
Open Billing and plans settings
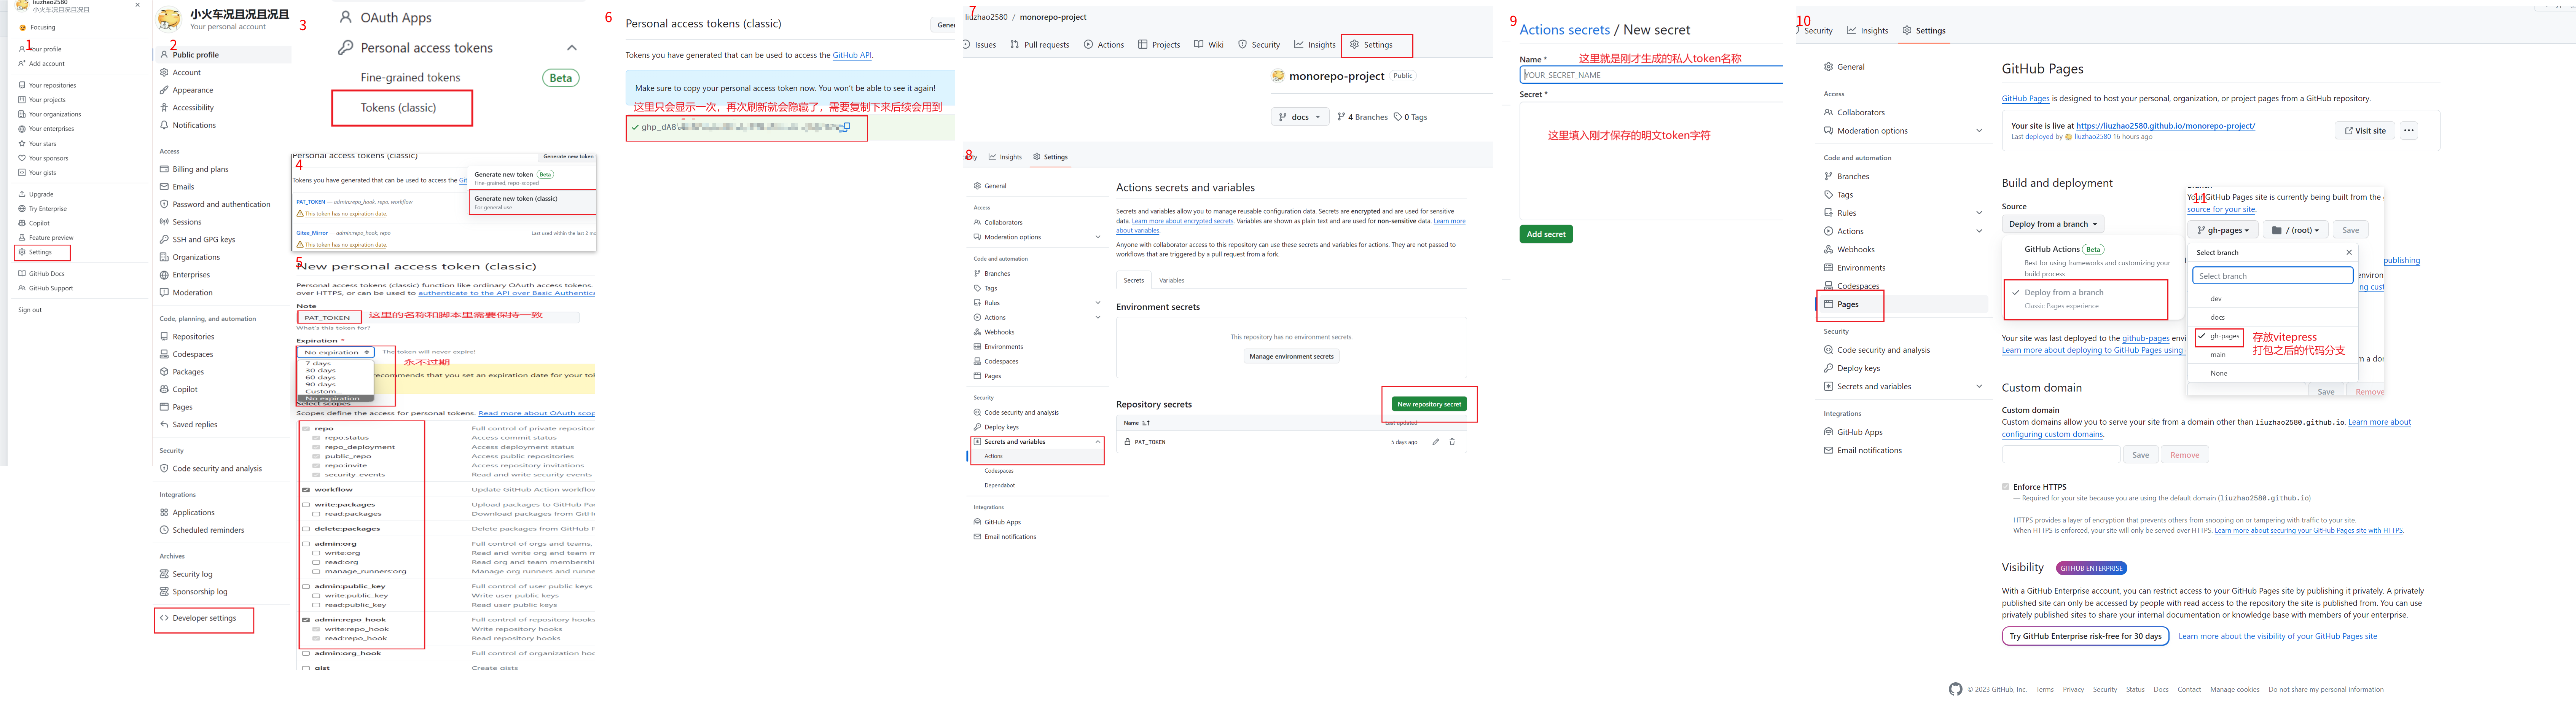(x=194, y=169)
